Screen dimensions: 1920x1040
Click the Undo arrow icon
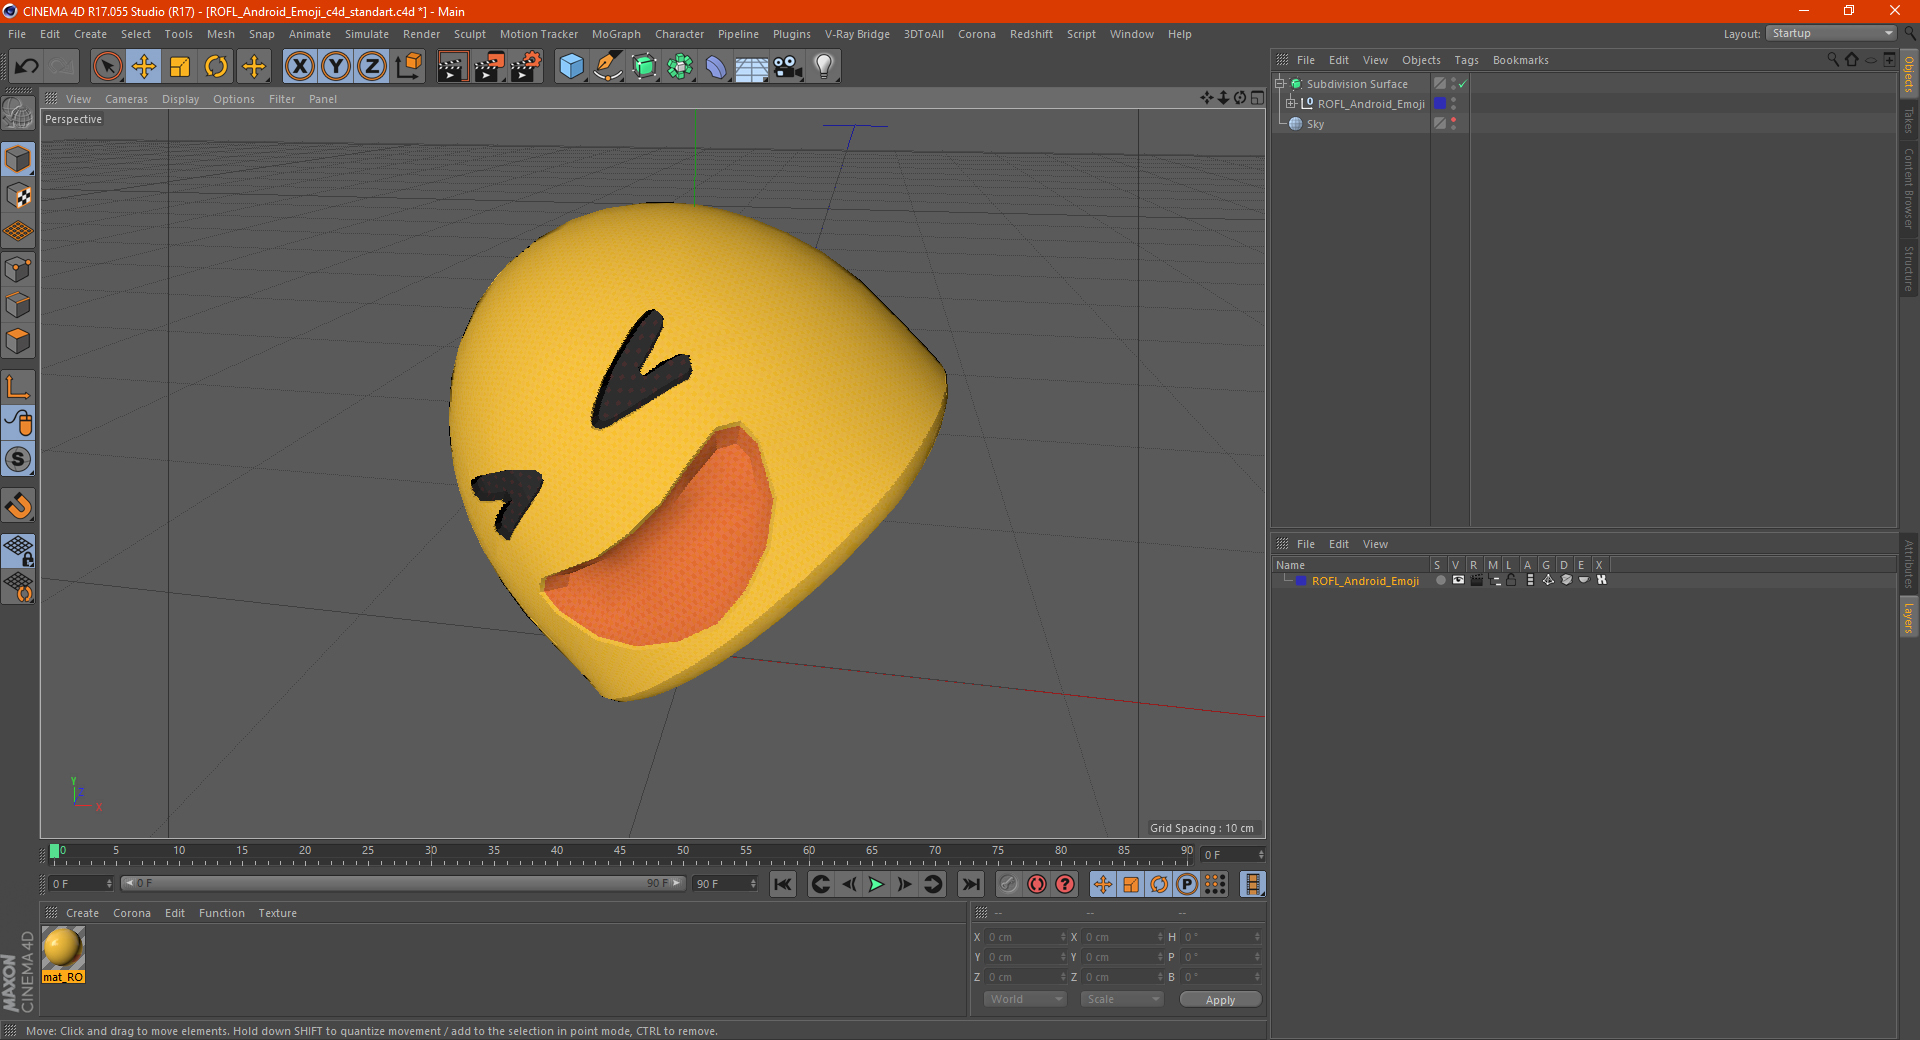coord(27,67)
